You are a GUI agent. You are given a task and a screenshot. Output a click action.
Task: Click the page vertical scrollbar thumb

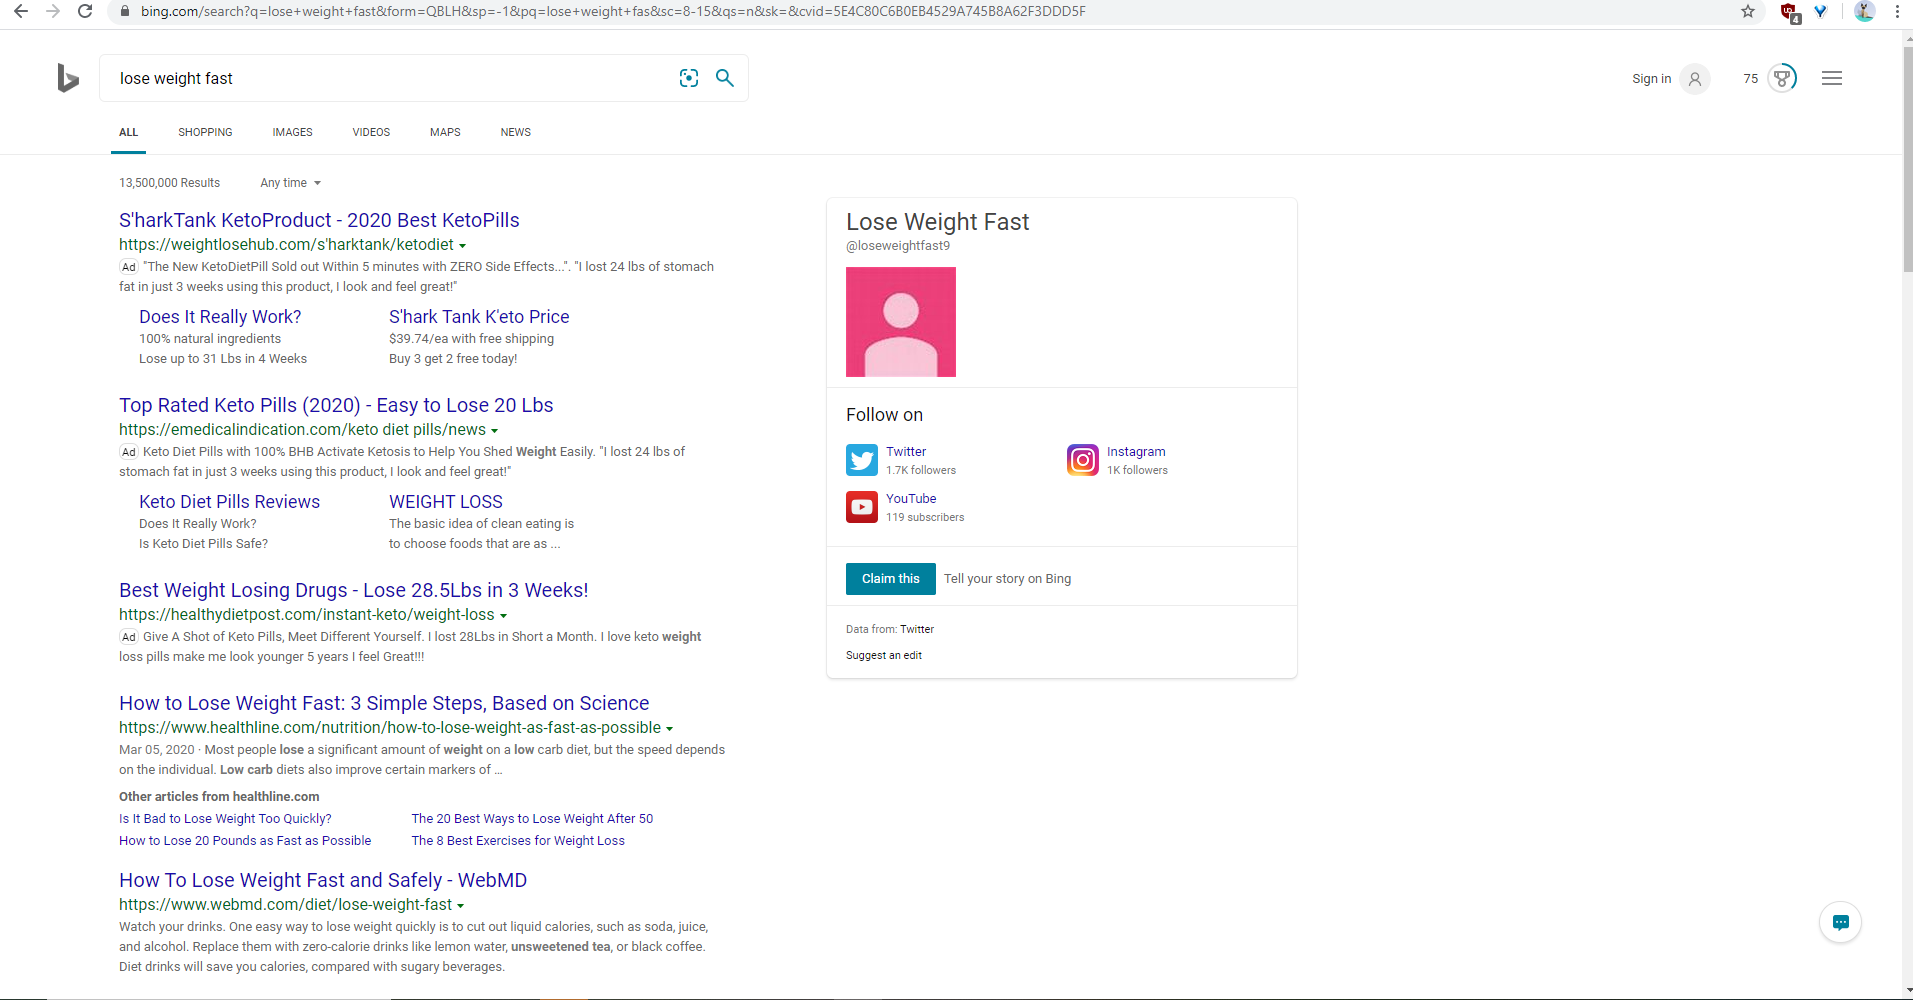(x=1908, y=160)
